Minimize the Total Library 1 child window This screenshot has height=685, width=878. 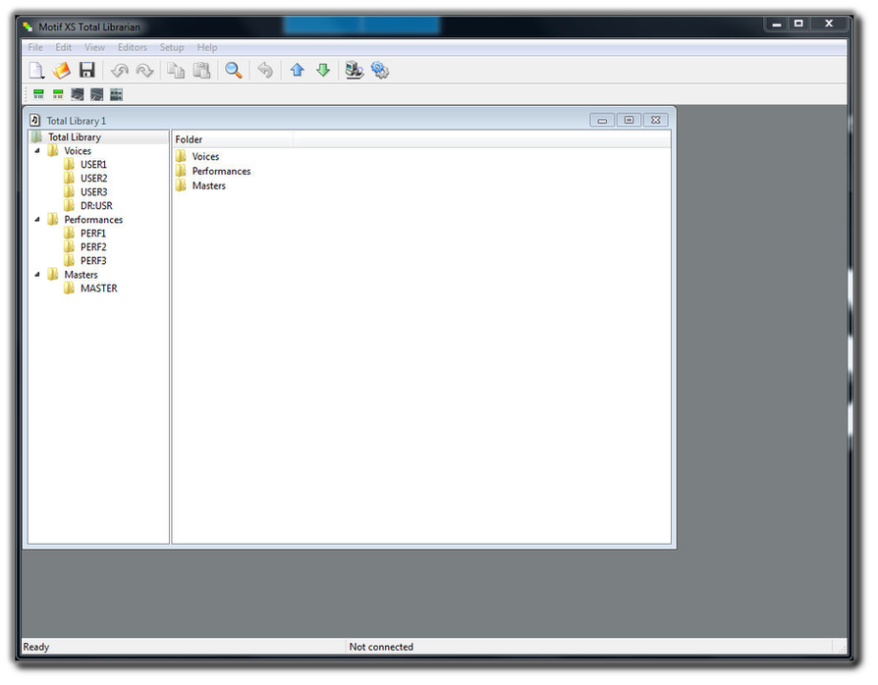click(602, 120)
